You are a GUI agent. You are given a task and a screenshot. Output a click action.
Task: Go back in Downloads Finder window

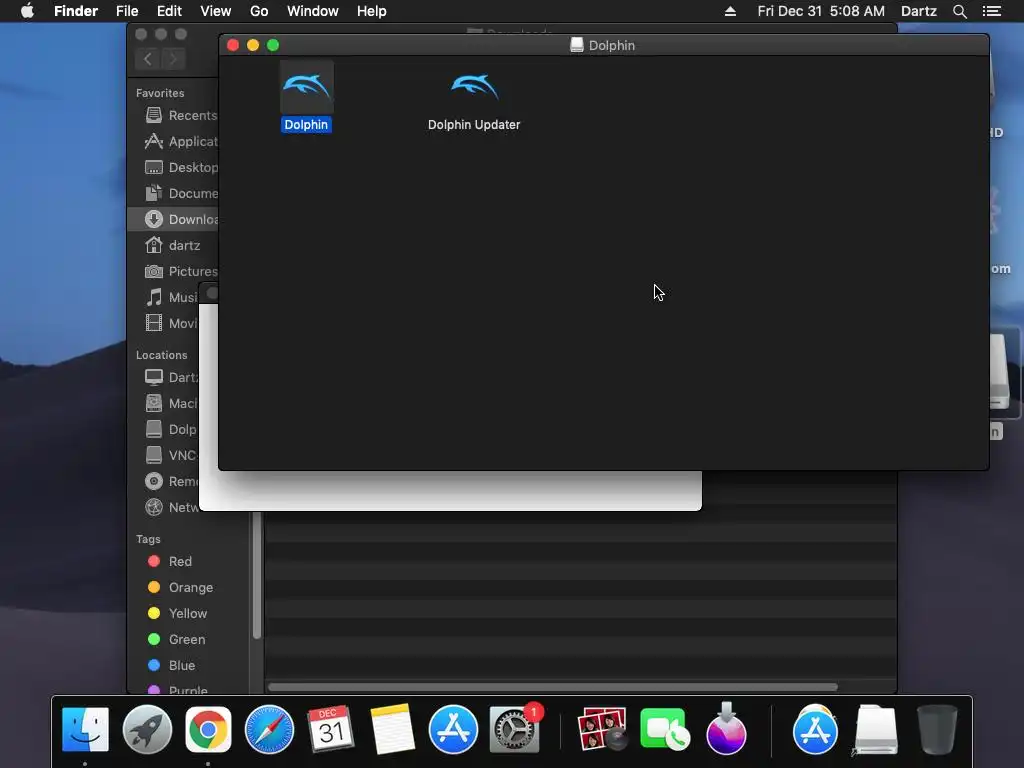point(148,59)
